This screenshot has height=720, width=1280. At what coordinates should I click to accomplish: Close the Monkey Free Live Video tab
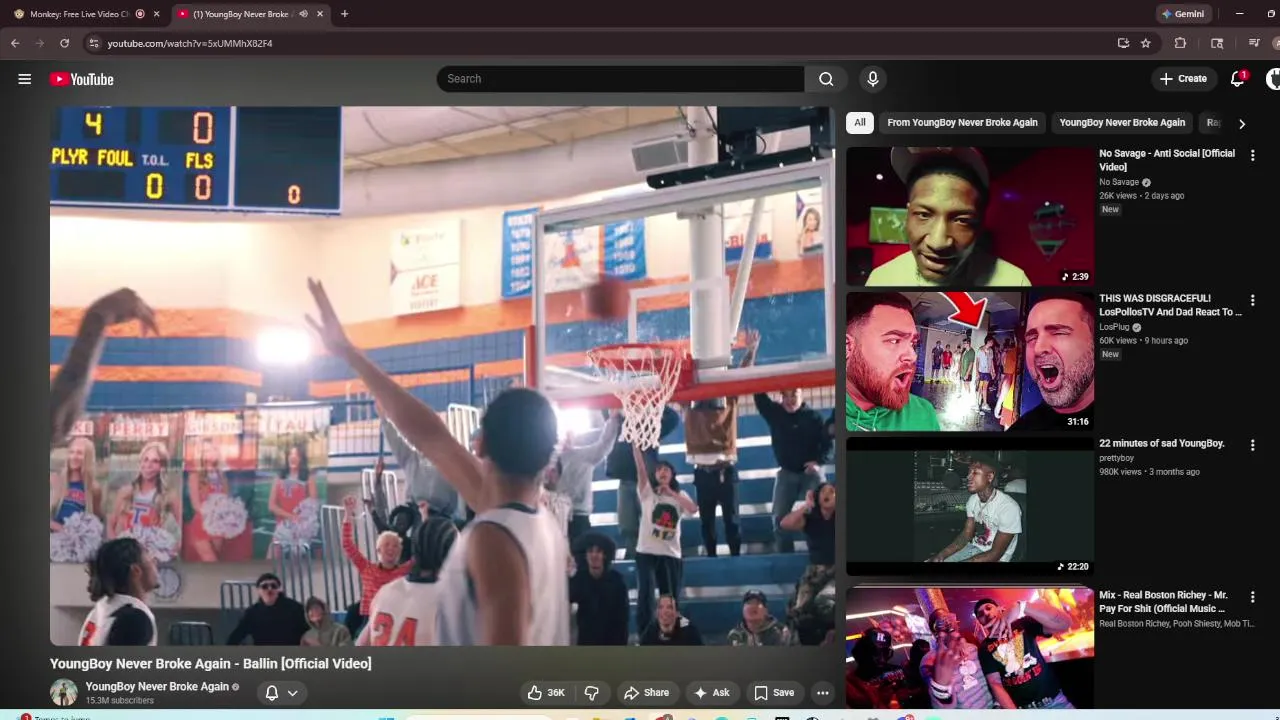pos(156,14)
